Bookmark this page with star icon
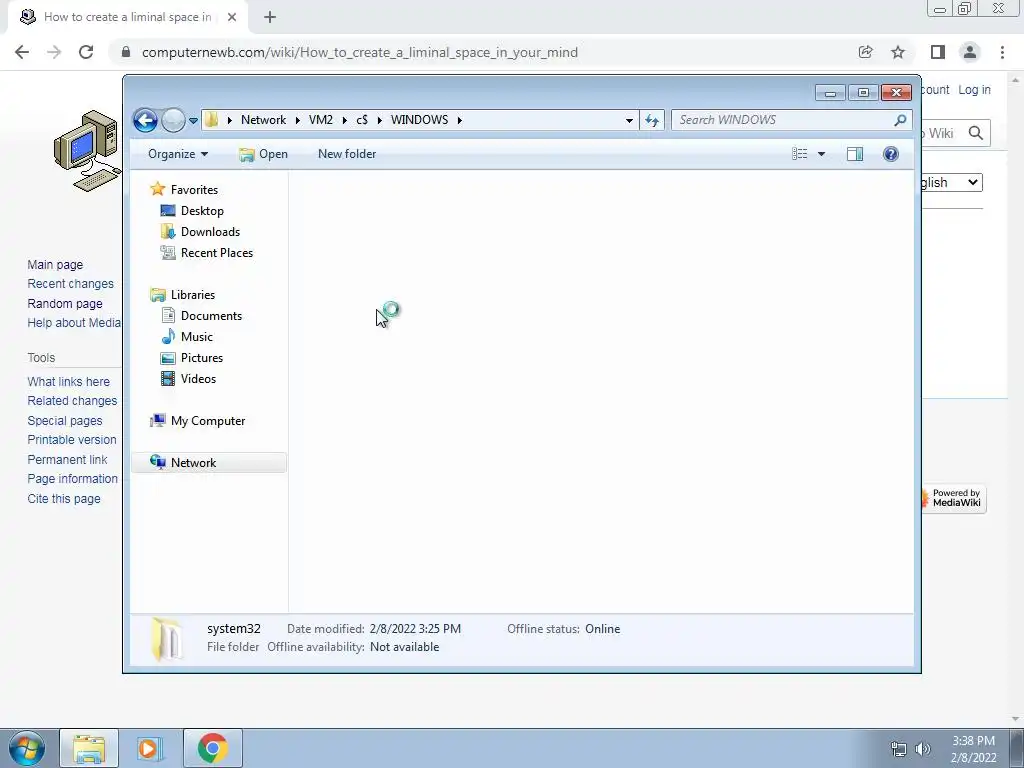Image resolution: width=1024 pixels, height=768 pixels. coord(899,52)
